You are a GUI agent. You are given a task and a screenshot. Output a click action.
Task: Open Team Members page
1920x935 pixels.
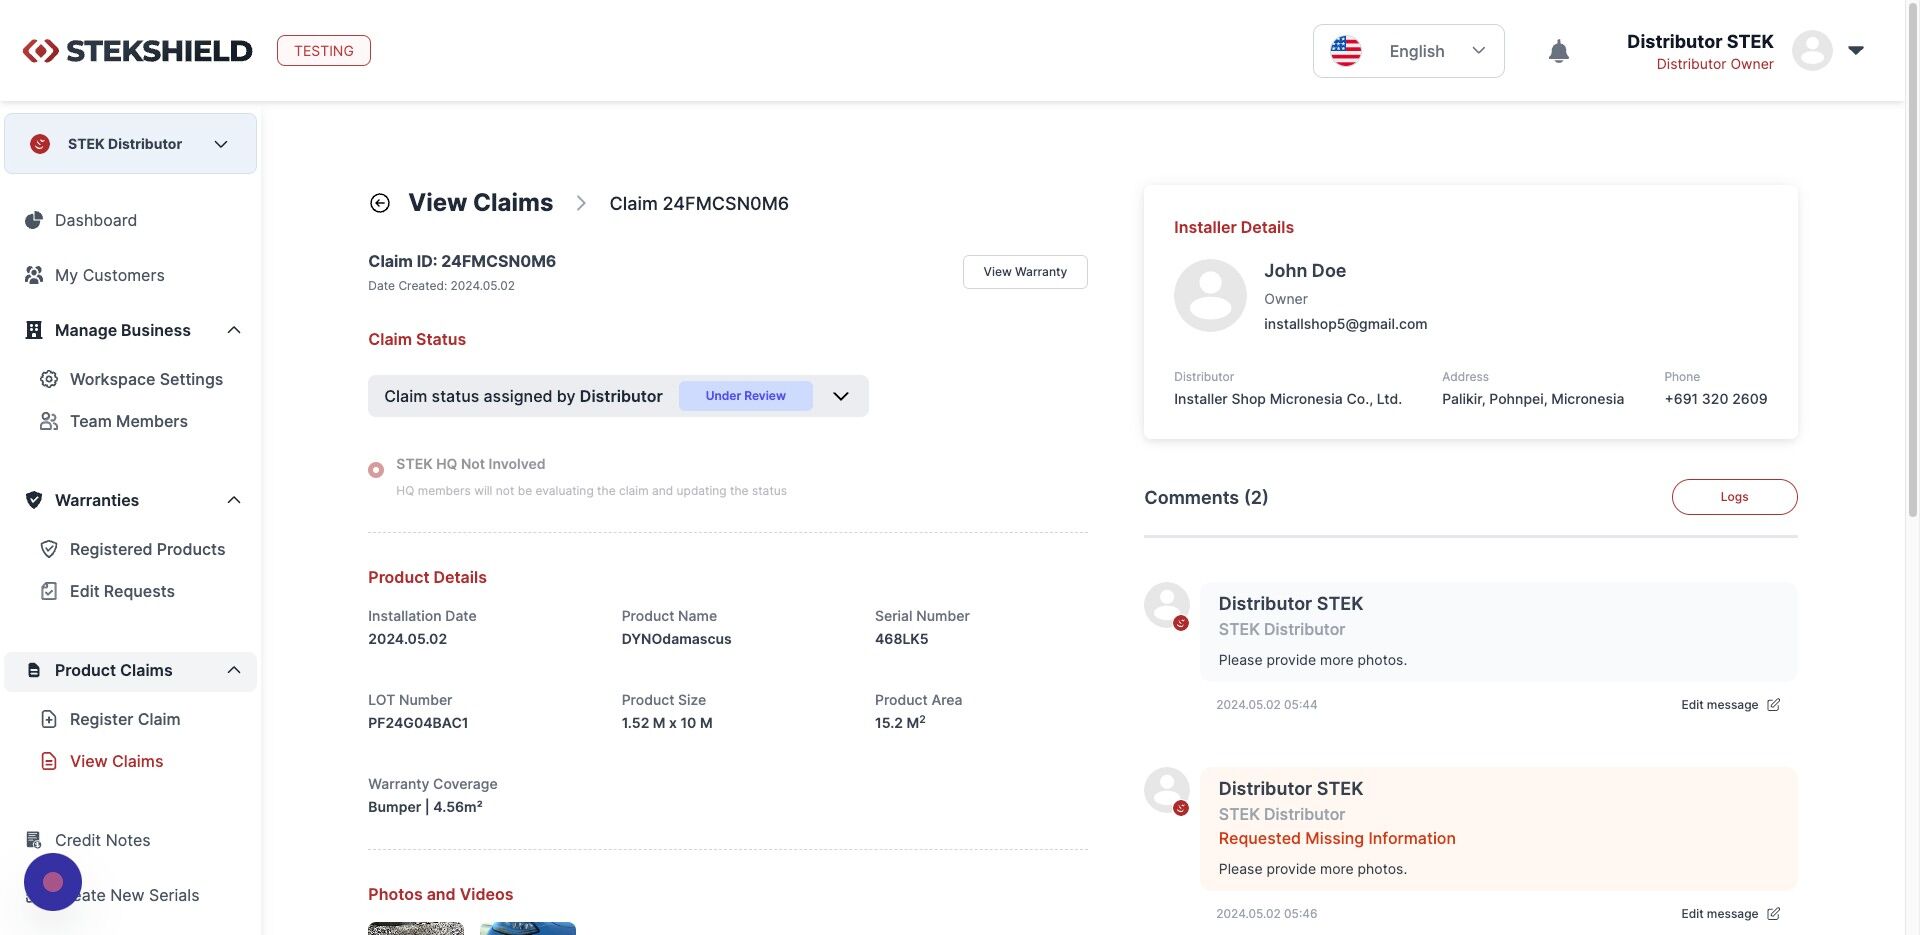click(x=130, y=421)
